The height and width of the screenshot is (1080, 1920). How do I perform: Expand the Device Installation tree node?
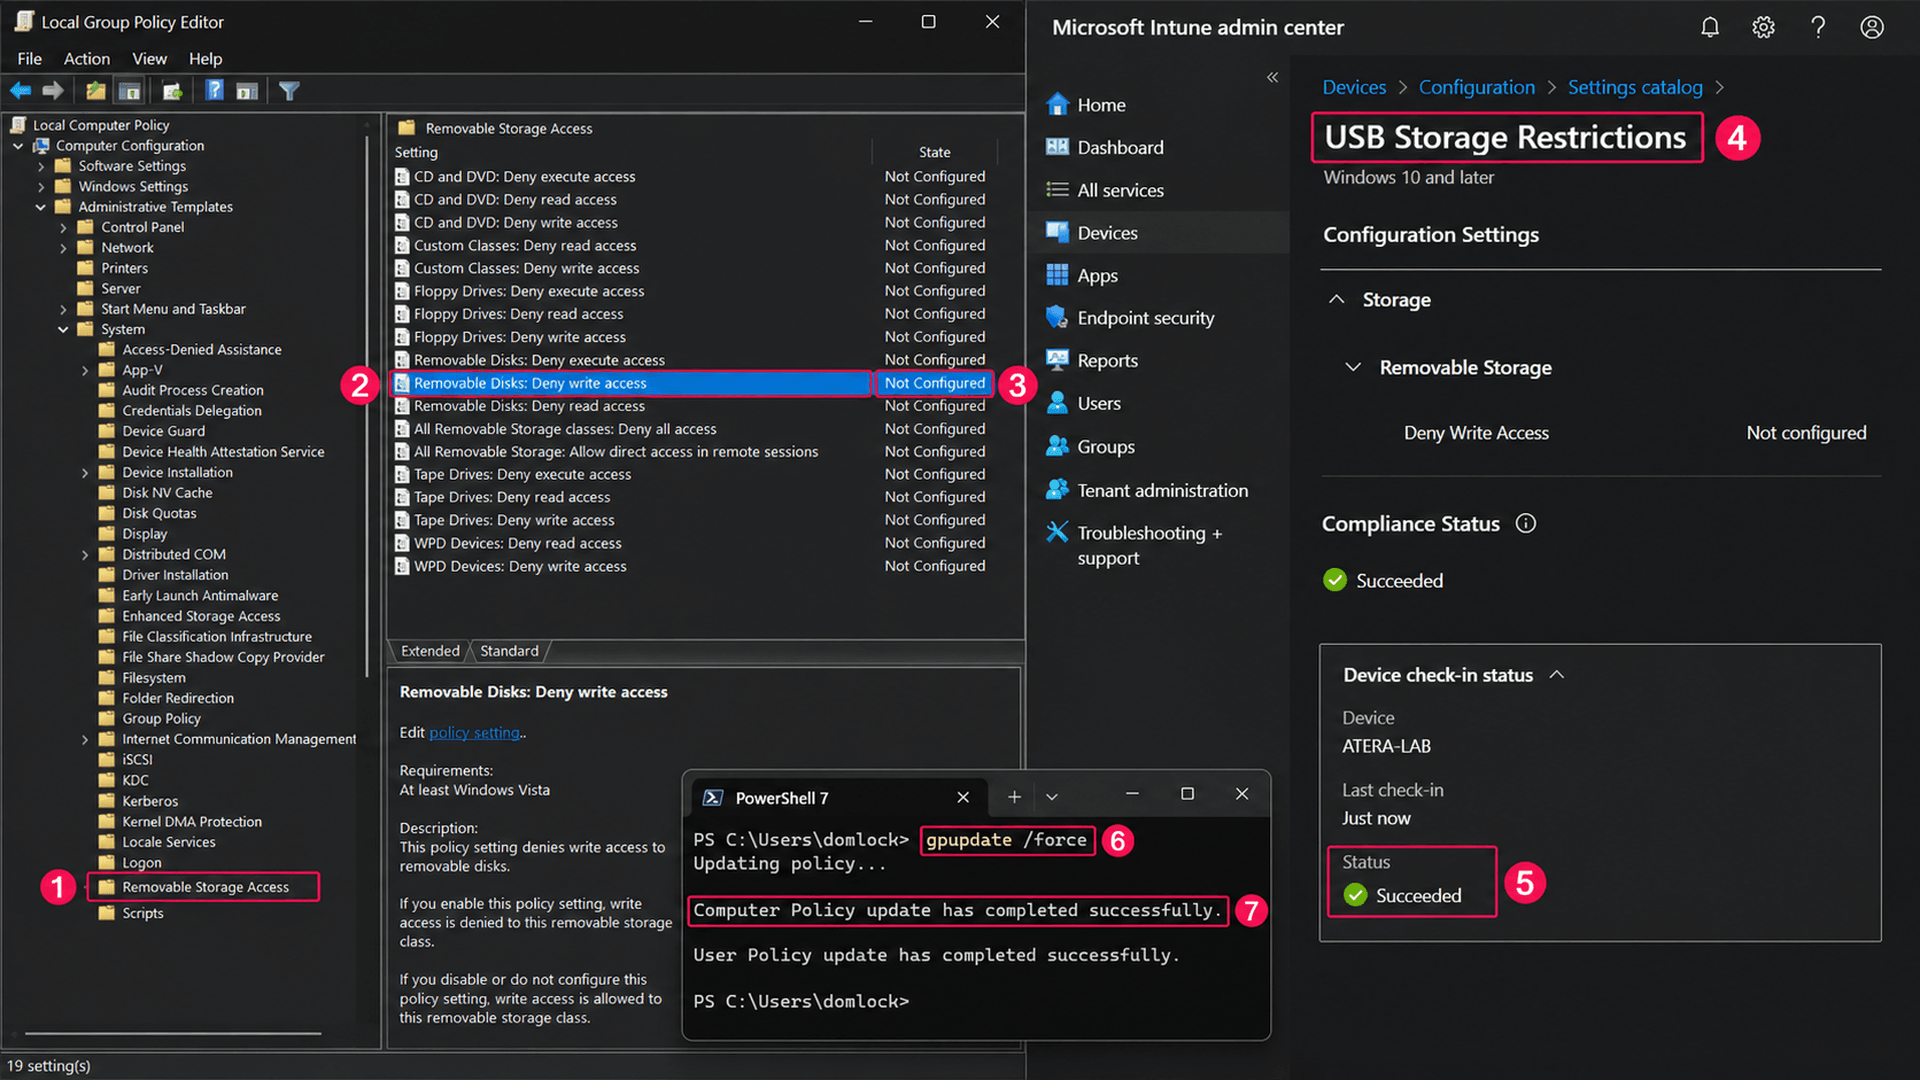coord(85,473)
